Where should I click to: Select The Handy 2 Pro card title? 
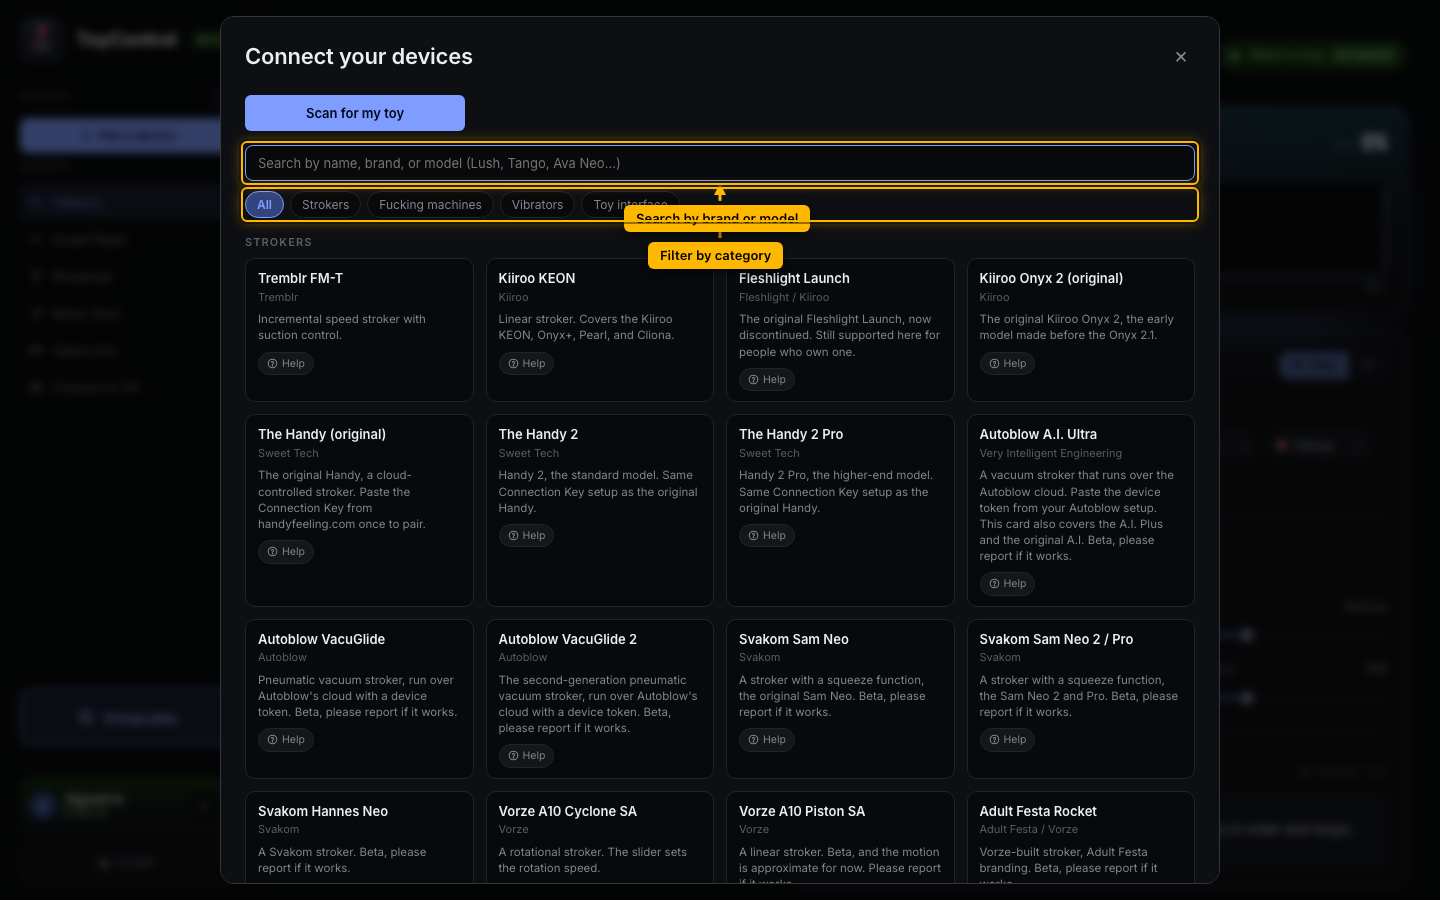[791, 434]
